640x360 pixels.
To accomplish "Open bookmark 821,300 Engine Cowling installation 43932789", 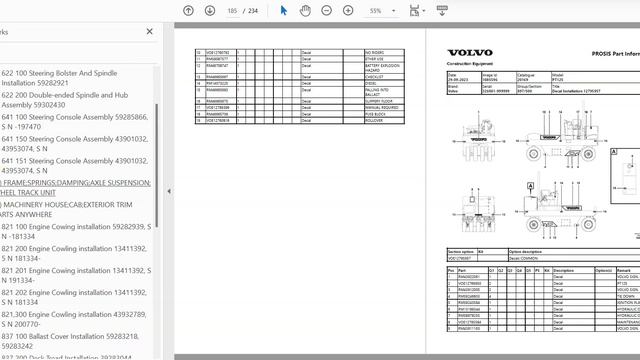I will pos(73,320).
